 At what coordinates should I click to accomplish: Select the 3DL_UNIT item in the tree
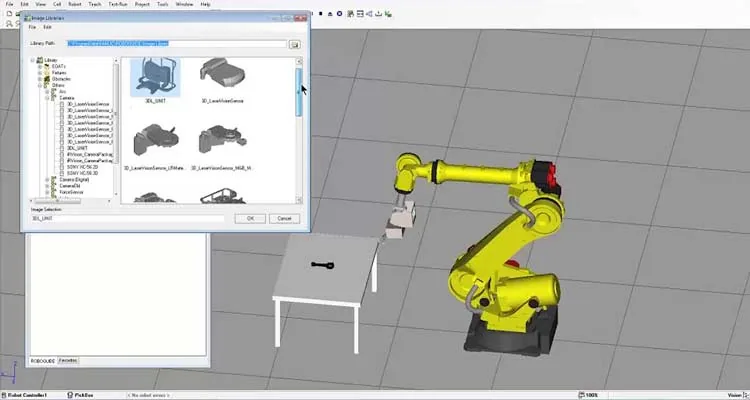(77, 148)
